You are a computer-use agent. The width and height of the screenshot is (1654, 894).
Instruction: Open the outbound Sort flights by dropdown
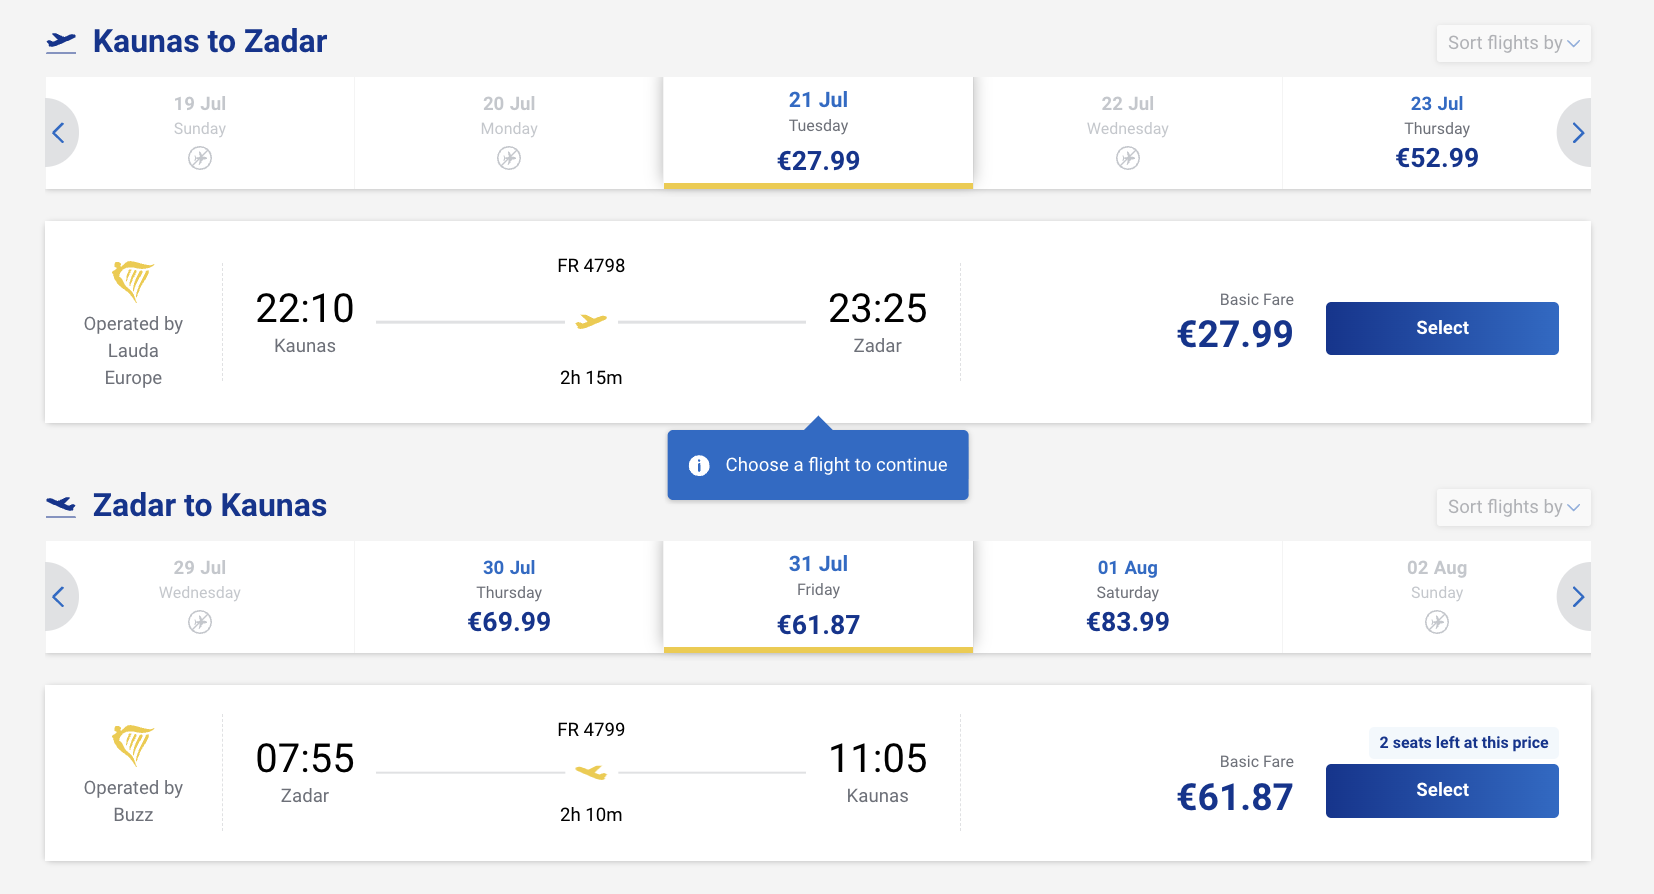tap(1513, 43)
